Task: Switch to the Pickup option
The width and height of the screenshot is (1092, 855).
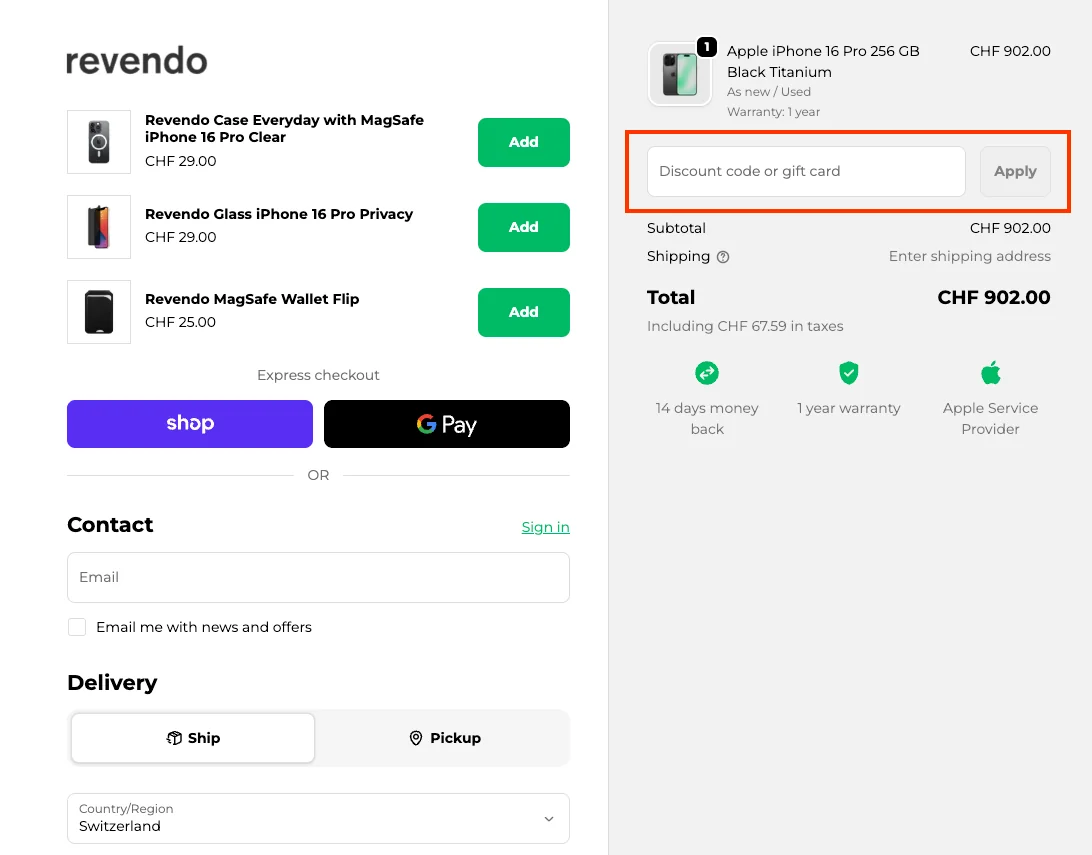Action: click(x=443, y=738)
